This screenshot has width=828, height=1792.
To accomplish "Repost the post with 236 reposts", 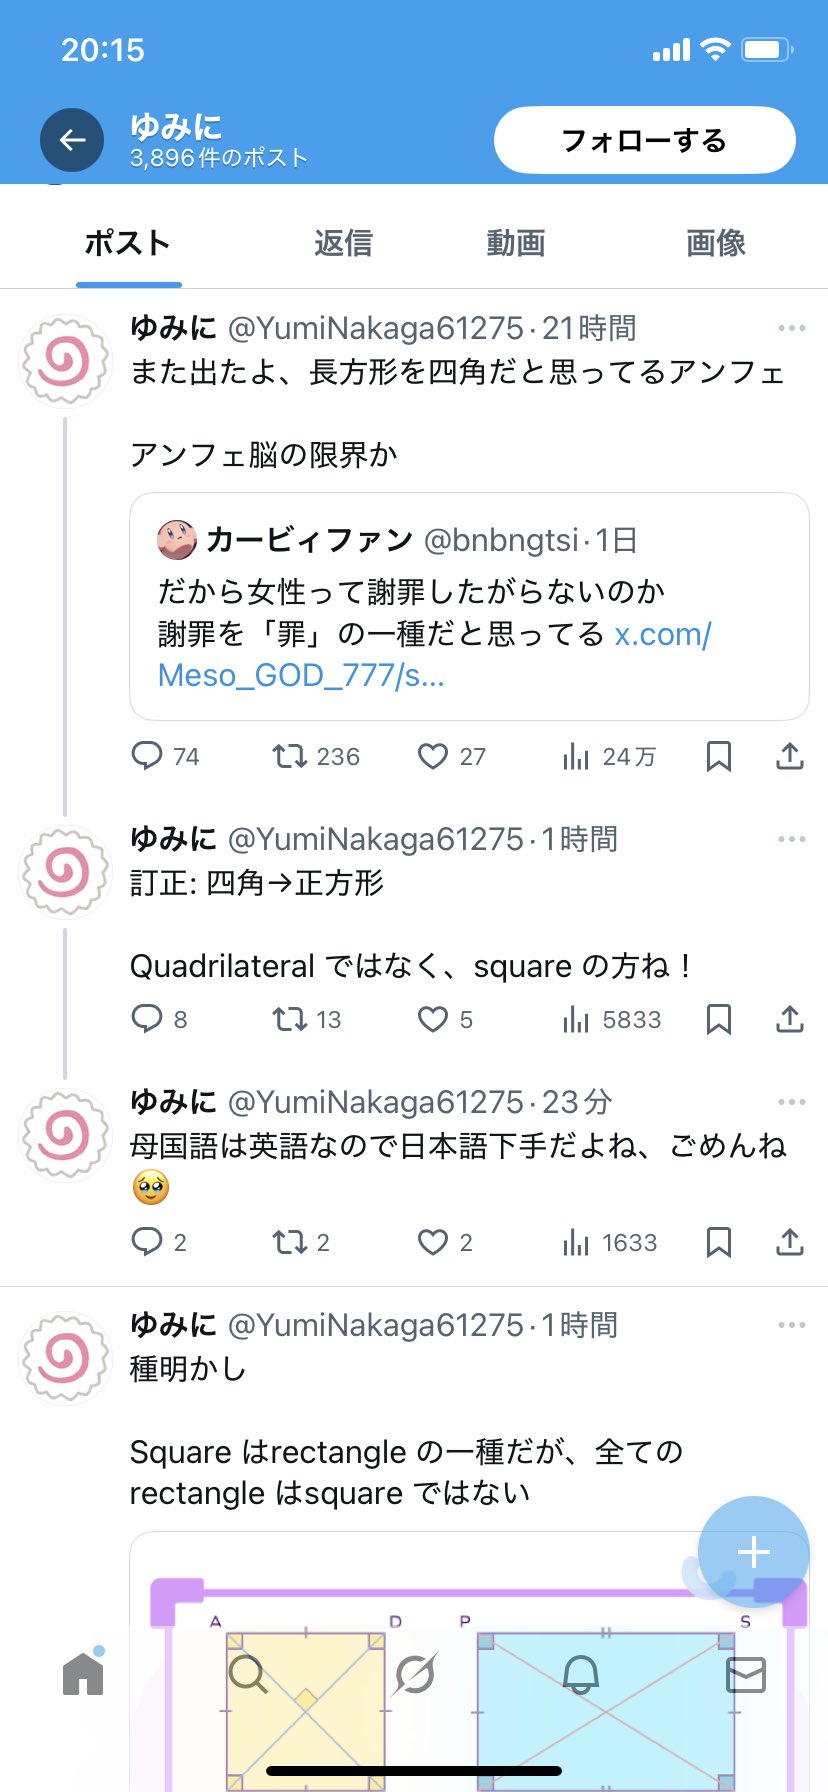I will point(290,756).
